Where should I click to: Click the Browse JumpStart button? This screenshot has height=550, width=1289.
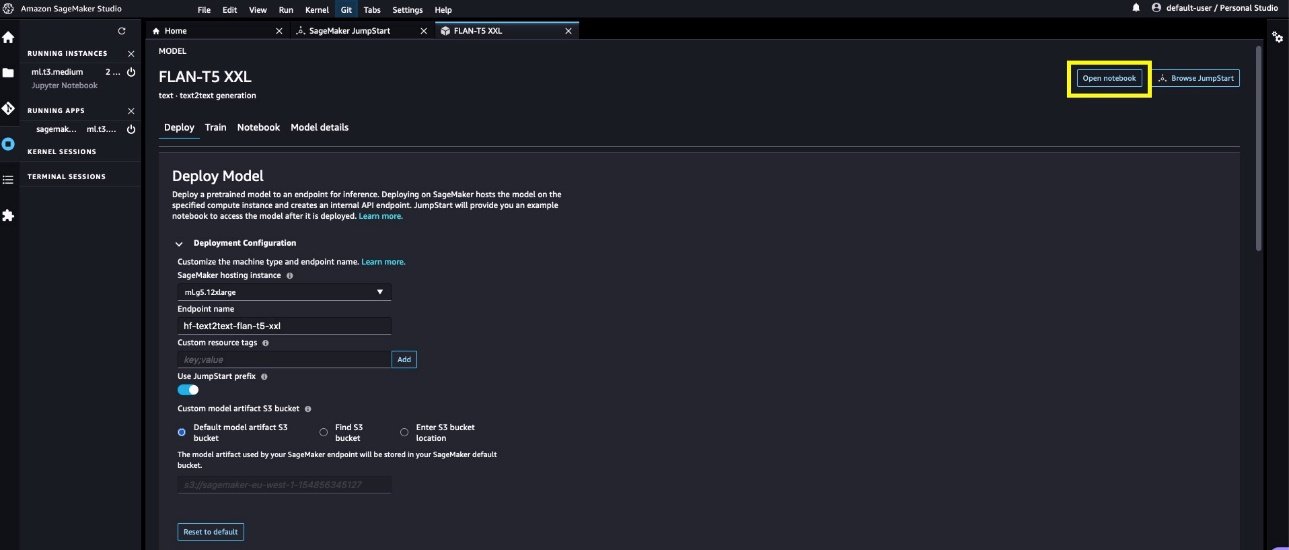[1198, 78]
